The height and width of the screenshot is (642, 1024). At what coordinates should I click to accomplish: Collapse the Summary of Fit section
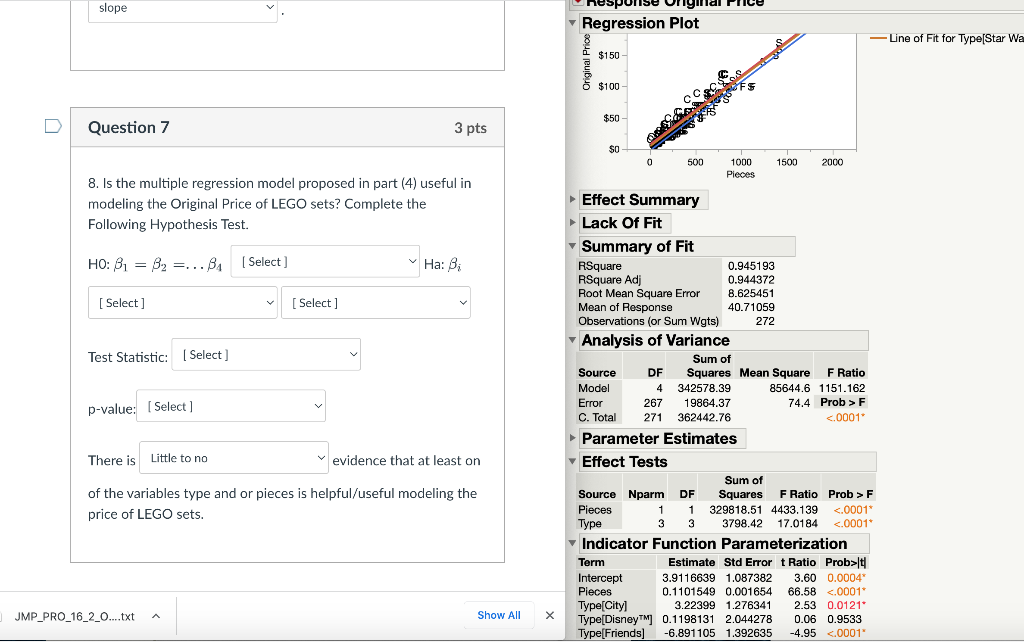pos(573,245)
